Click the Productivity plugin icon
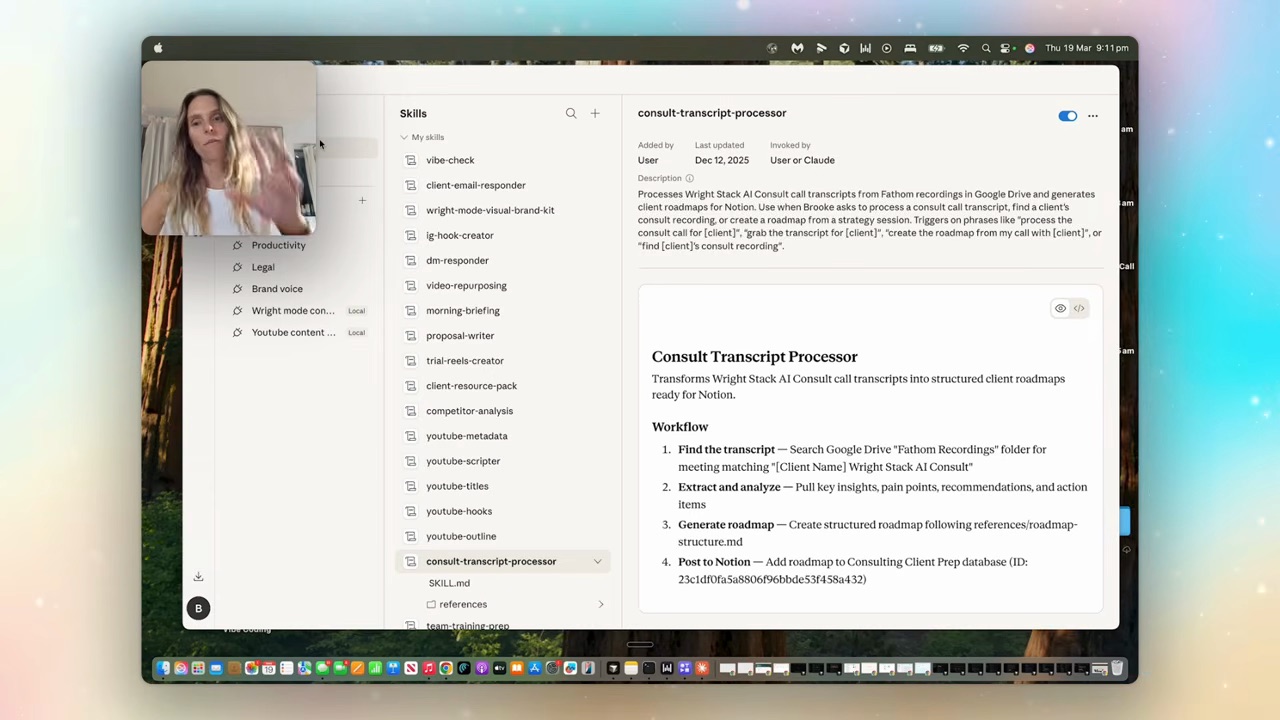Viewport: 1280px width, 720px height. (237, 245)
